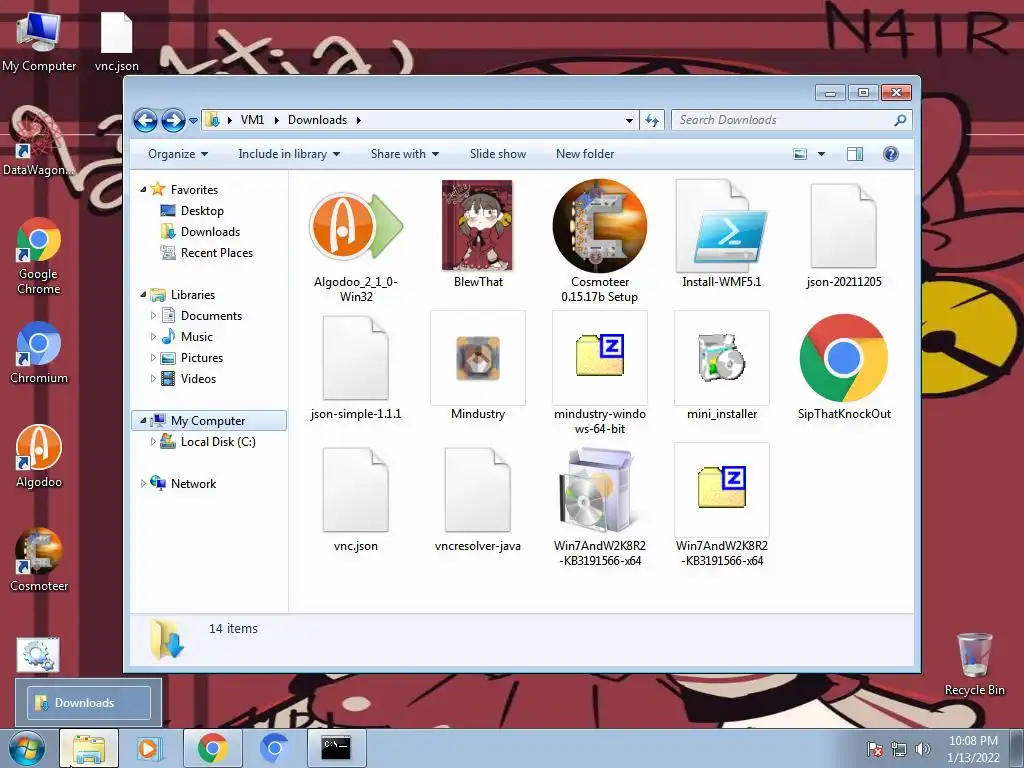Expand the Pictures library

click(x=153, y=358)
